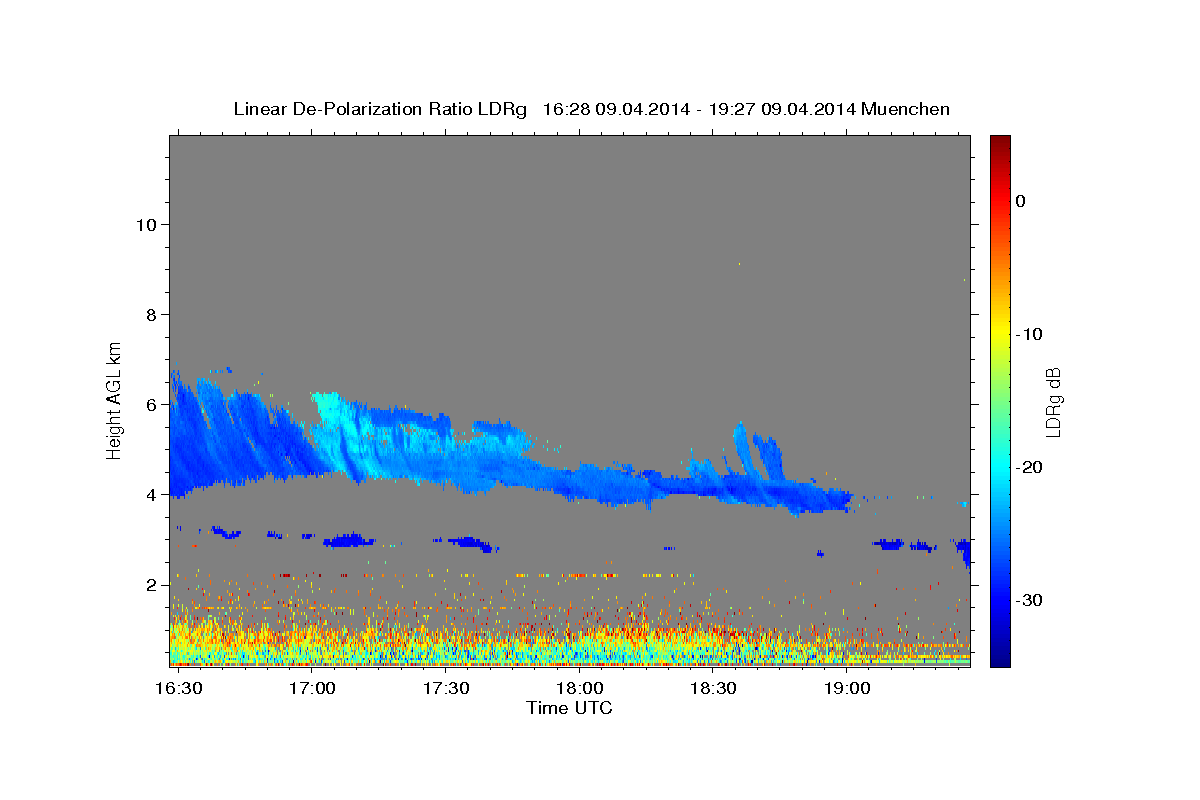Click the colorbar tick label '-30'
Screen dimensions: 1200x800
[1029, 600]
